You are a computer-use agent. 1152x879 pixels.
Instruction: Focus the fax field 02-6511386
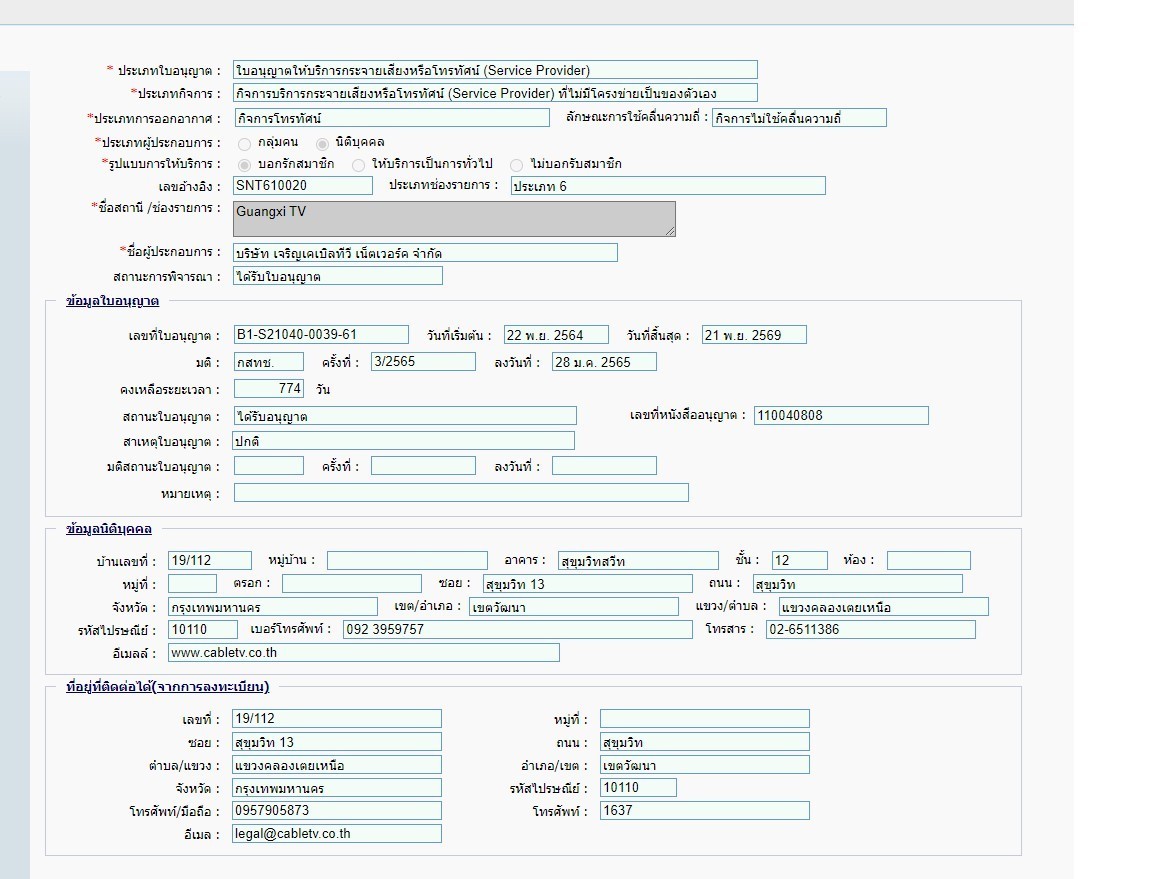coord(870,630)
